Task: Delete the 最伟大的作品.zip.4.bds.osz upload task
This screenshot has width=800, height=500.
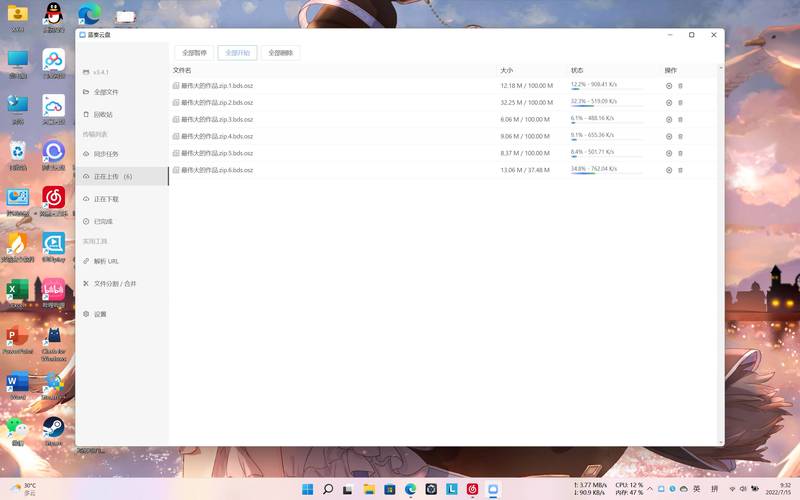Action: pyautogui.click(x=681, y=137)
